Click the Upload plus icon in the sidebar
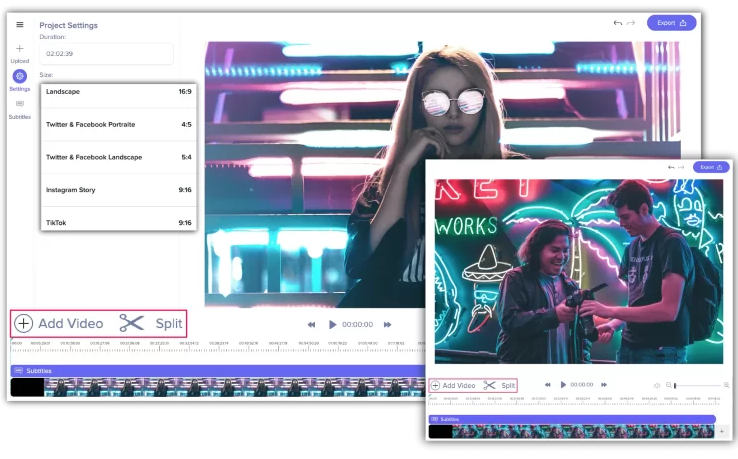The height and width of the screenshot is (459, 738). click(20, 48)
